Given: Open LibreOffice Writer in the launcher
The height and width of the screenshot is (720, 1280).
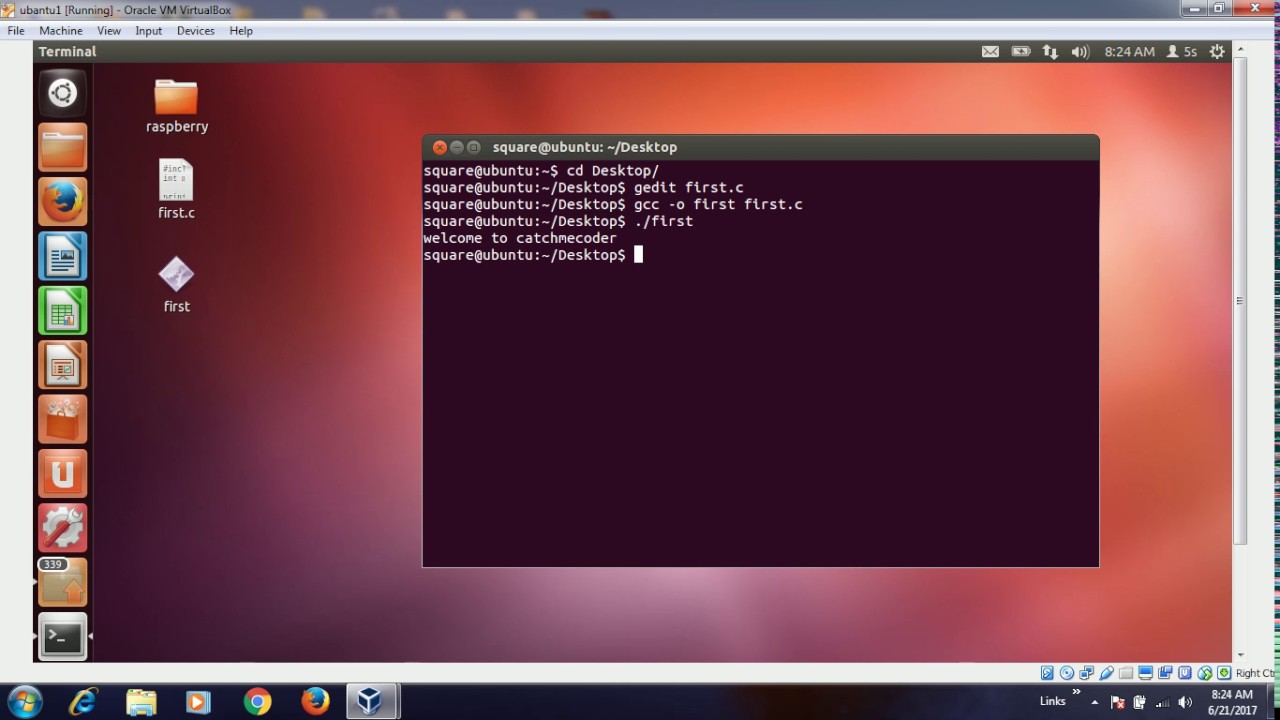Looking at the screenshot, I should tap(62, 256).
